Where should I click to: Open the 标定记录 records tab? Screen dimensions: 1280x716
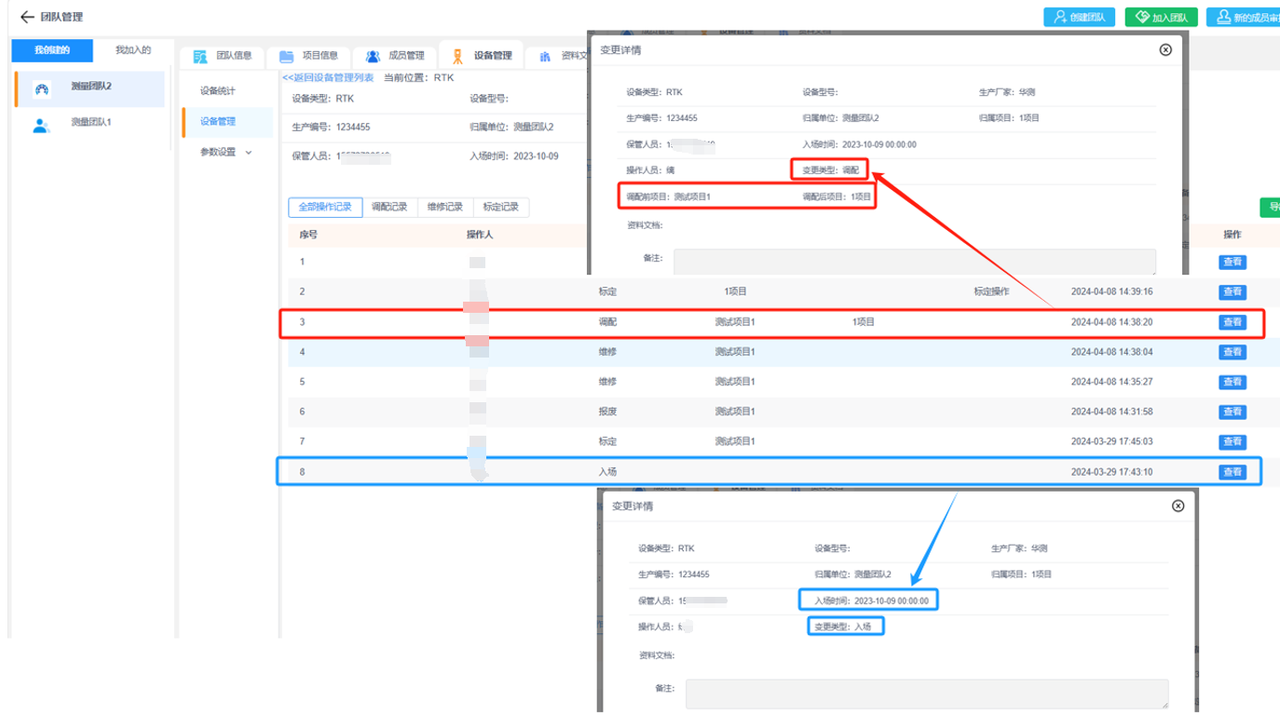tap(500, 208)
